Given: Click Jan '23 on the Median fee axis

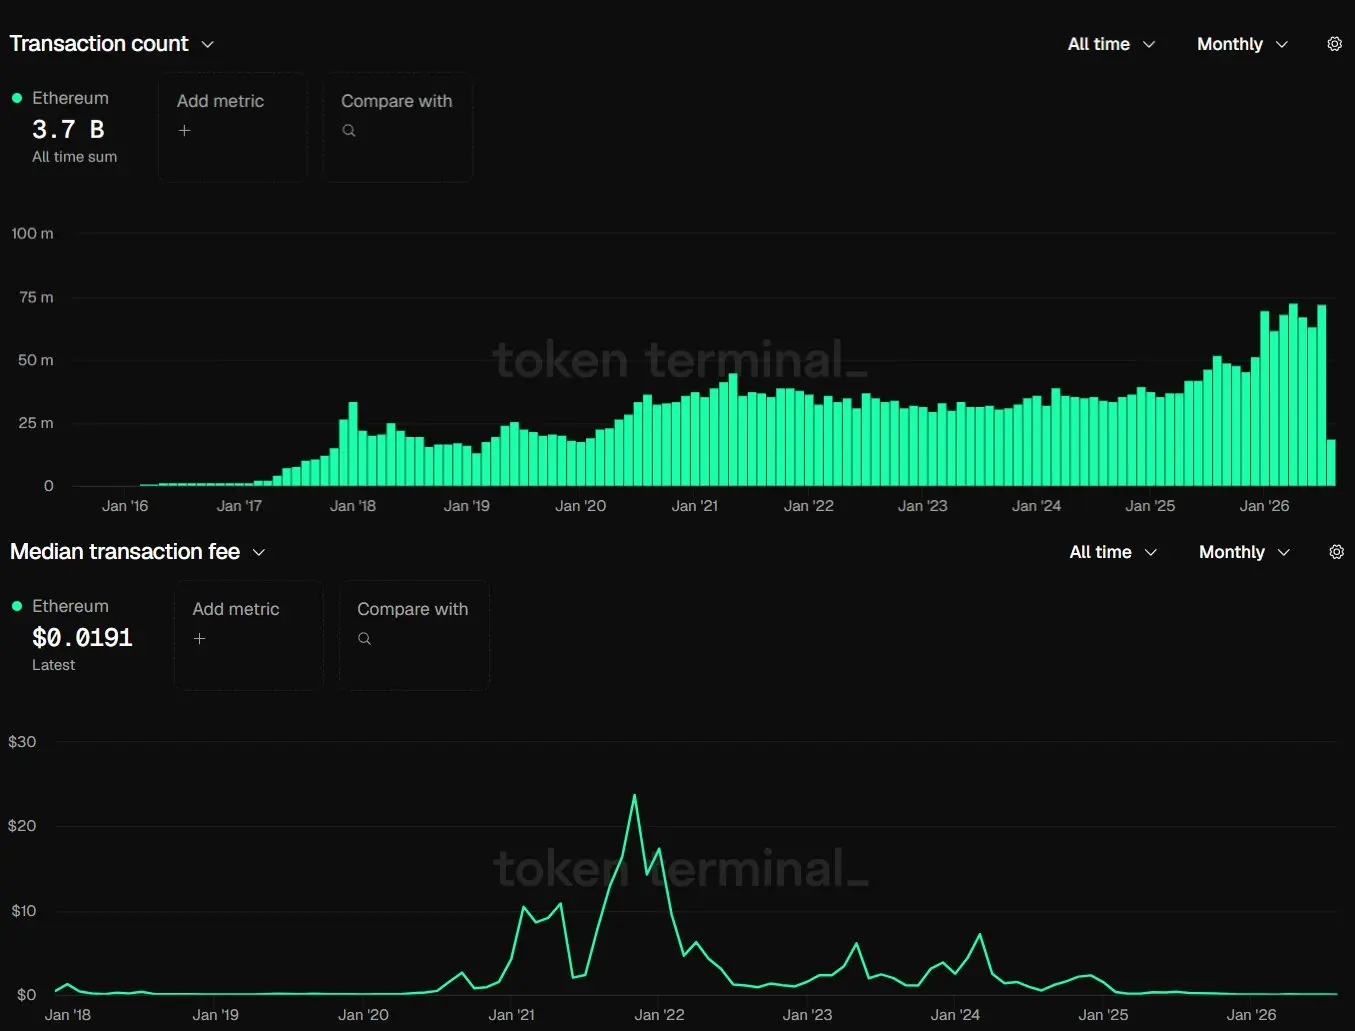Looking at the screenshot, I should coord(808,1015).
